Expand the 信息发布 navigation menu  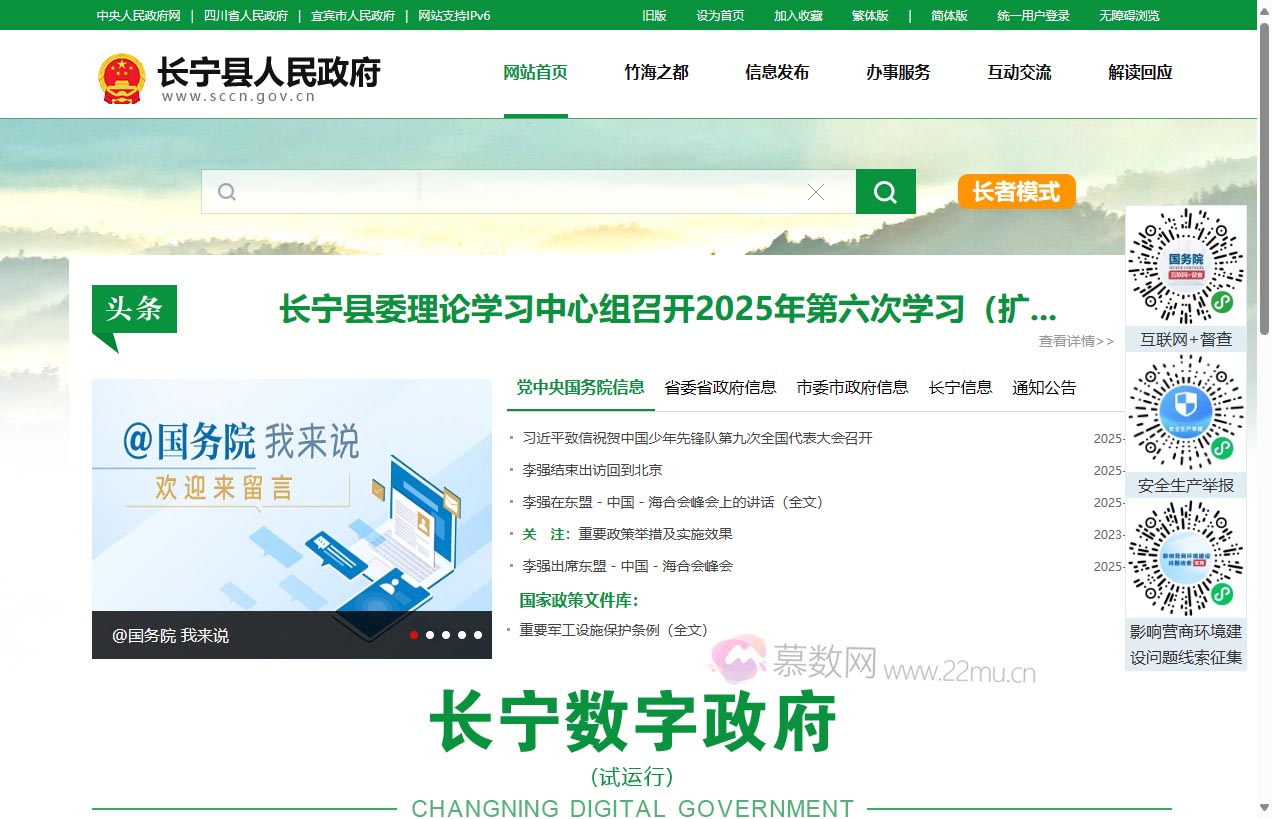tap(777, 72)
